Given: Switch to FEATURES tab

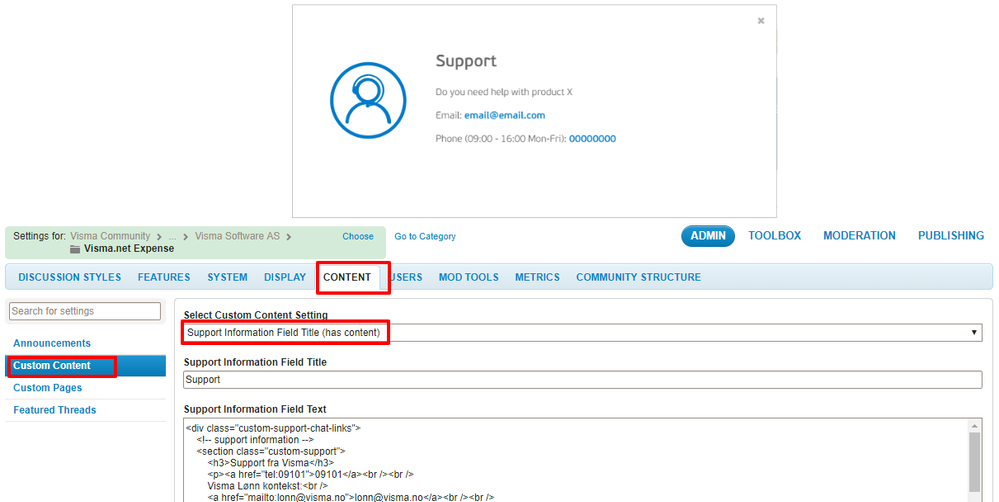Looking at the screenshot, I should coord(164,277).
